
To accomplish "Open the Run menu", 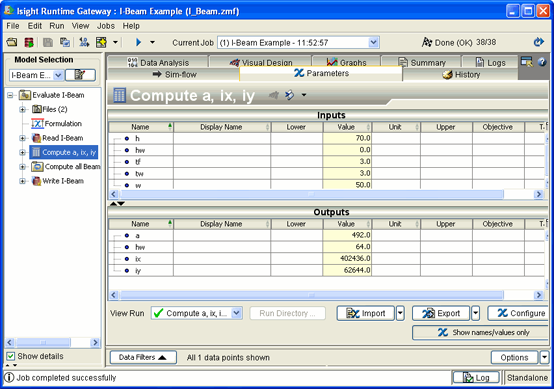I will [57, 26].
